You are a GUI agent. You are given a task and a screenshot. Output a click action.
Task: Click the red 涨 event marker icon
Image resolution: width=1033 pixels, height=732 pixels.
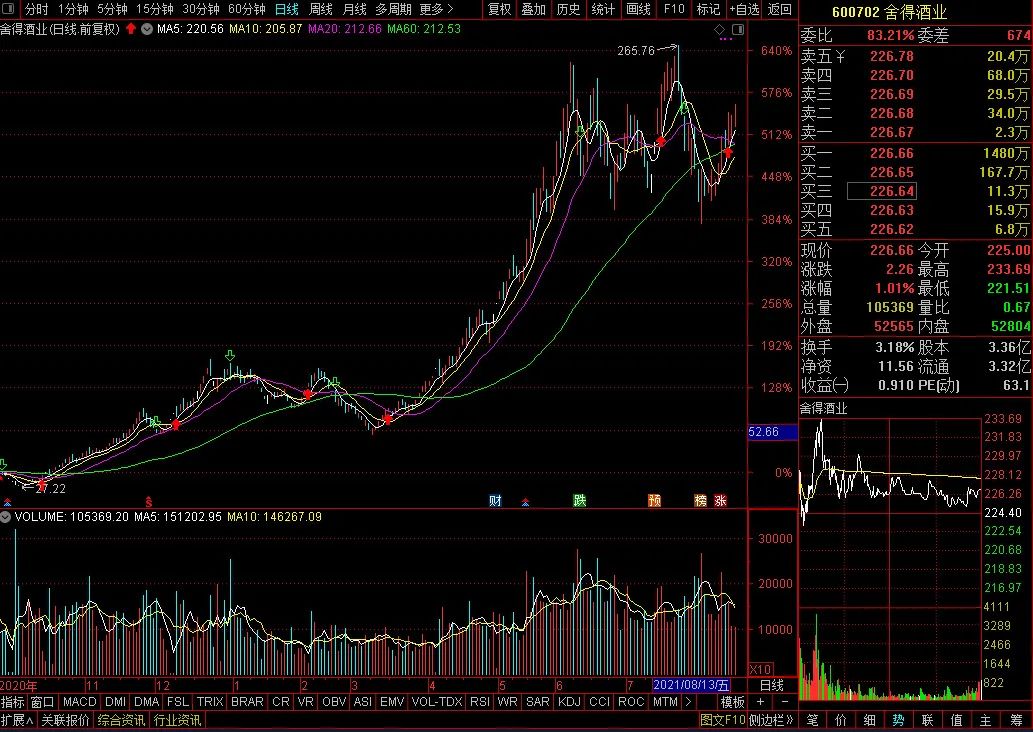coord(720,501)
